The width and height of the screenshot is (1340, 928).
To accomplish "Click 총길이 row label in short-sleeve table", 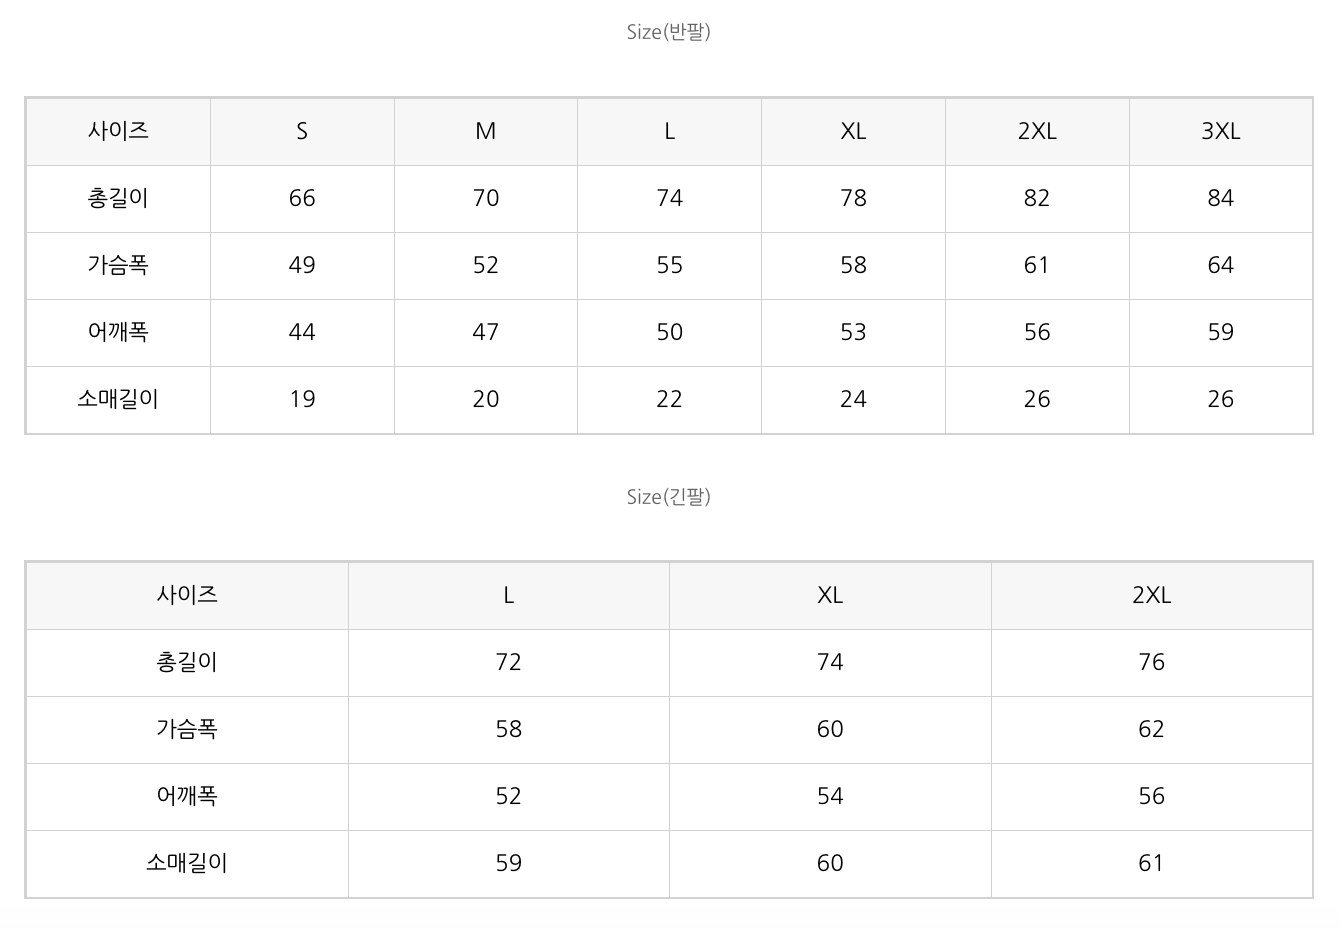I will 118,198.
